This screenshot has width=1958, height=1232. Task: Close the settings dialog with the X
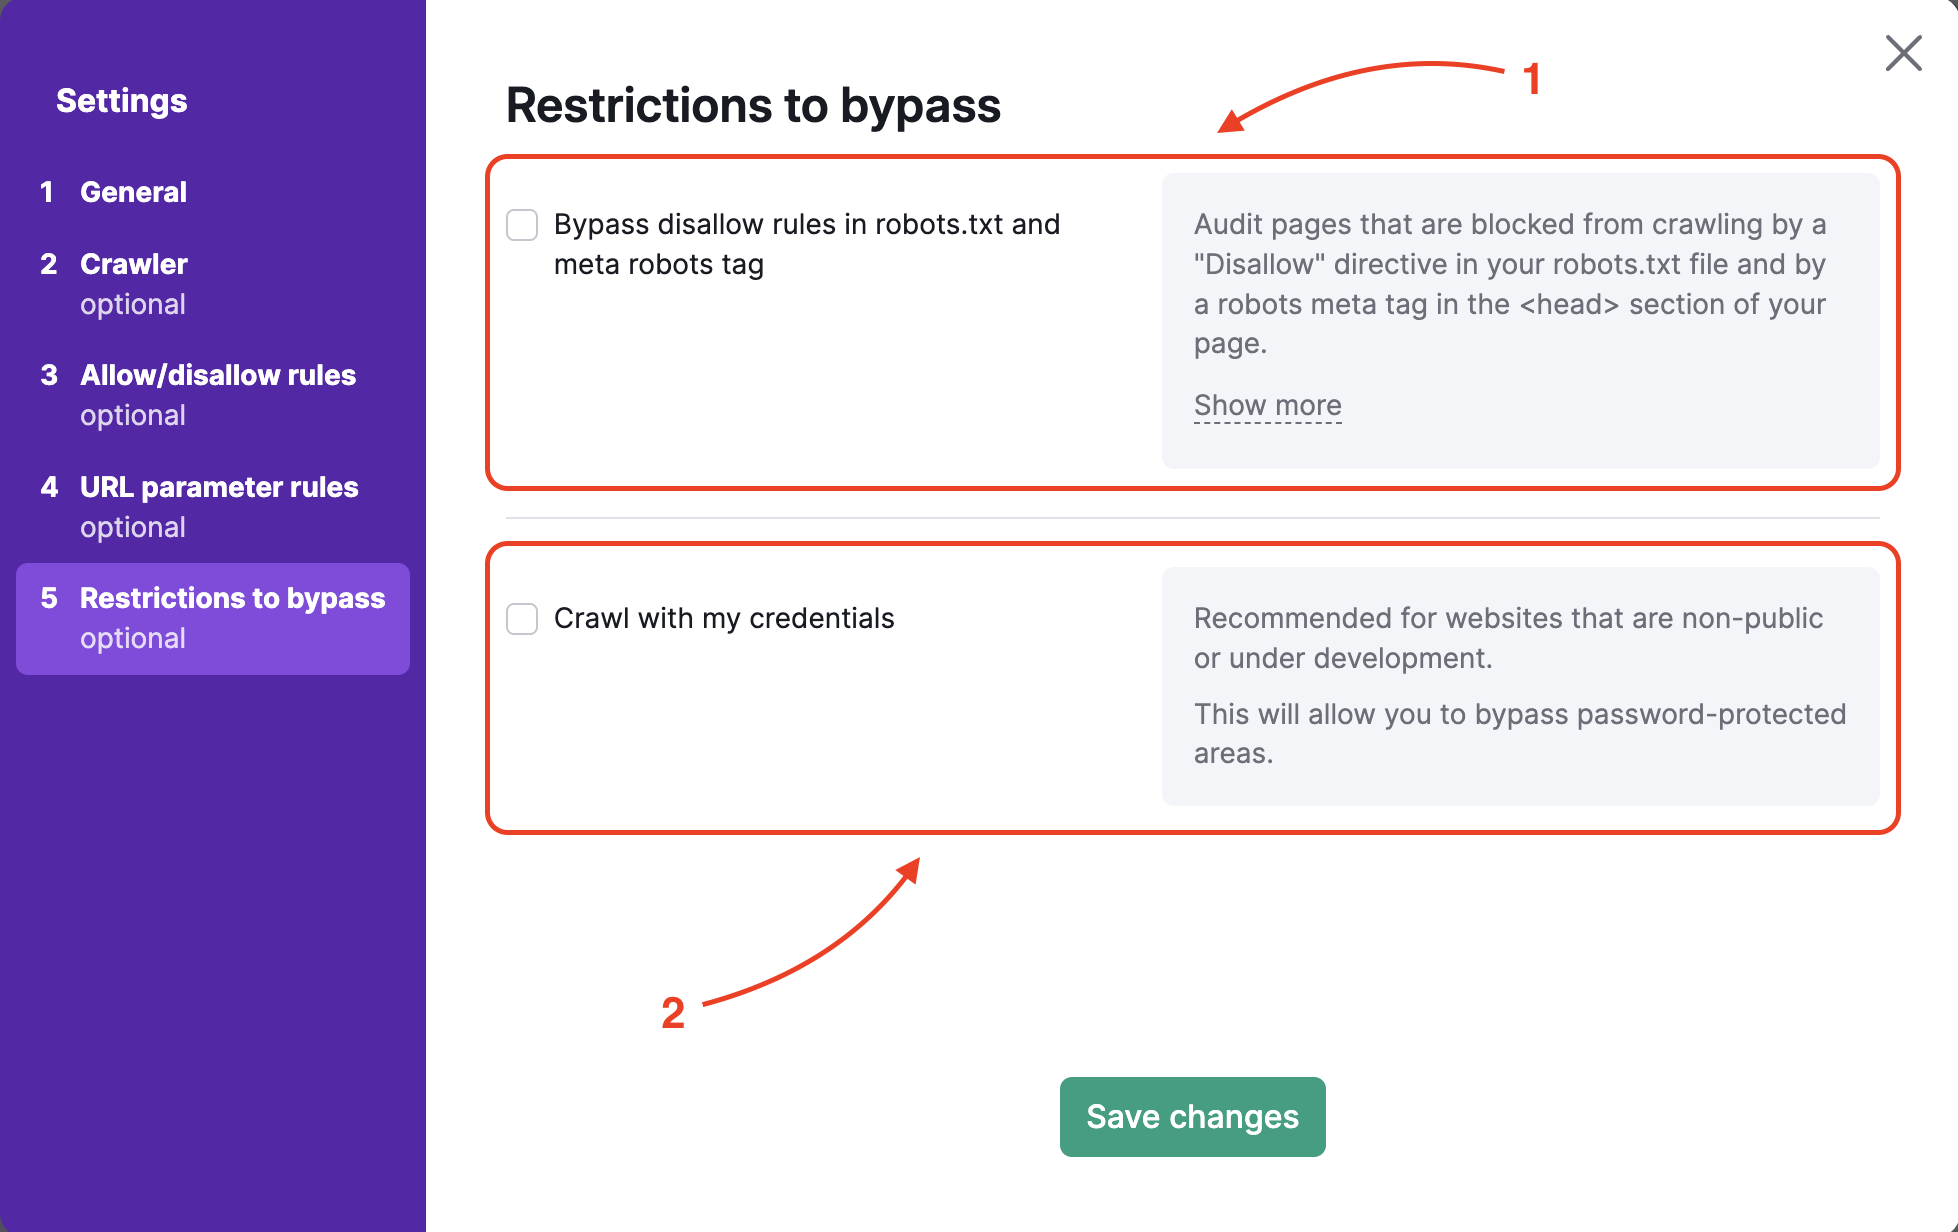pos(1902,53)
